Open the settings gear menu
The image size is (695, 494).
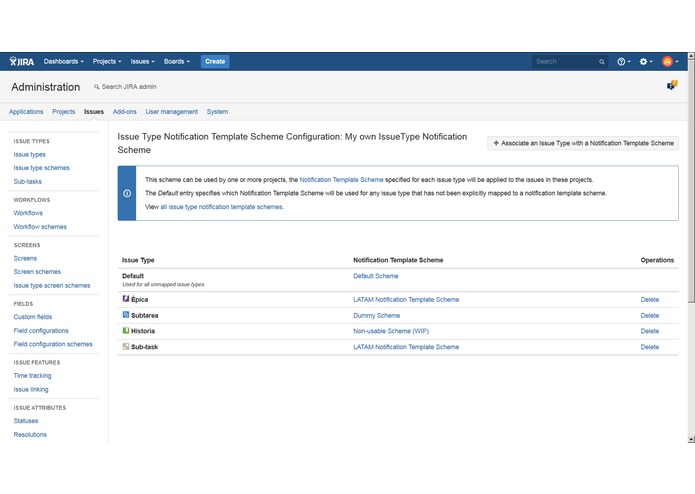(x=646, y=62)
